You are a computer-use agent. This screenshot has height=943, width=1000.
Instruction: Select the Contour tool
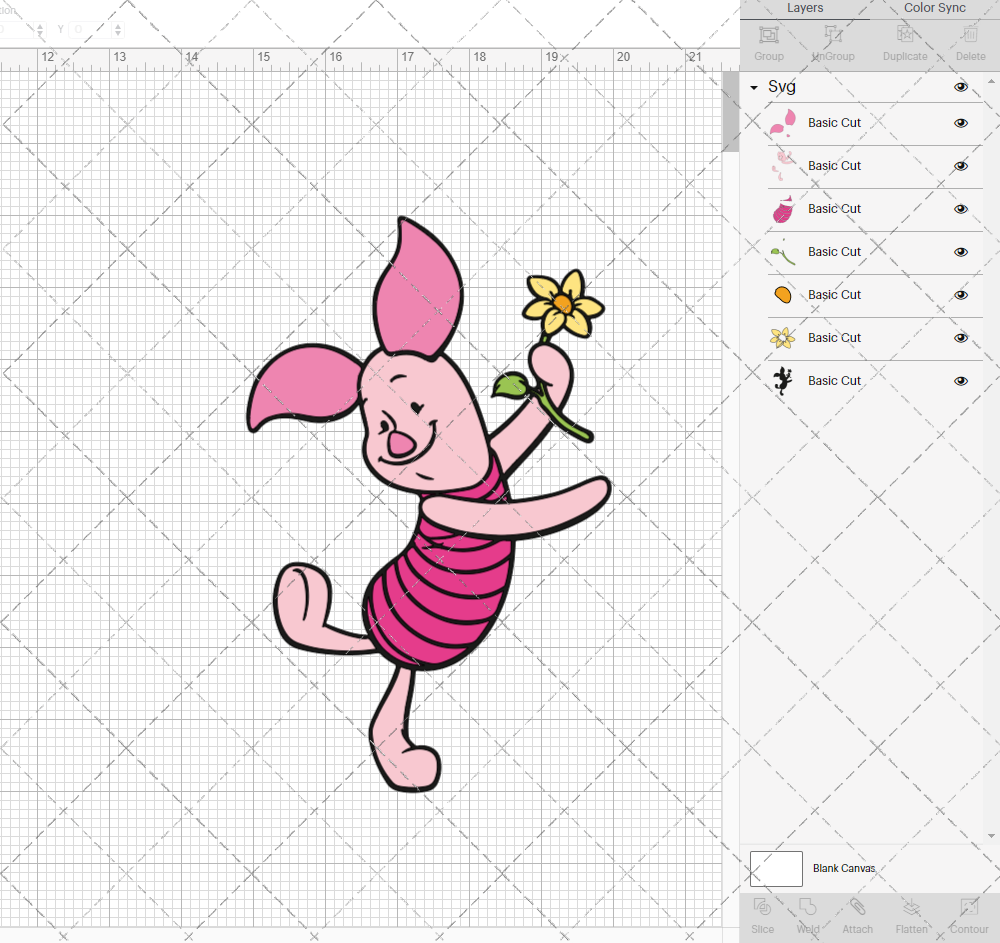coord(969,907)
